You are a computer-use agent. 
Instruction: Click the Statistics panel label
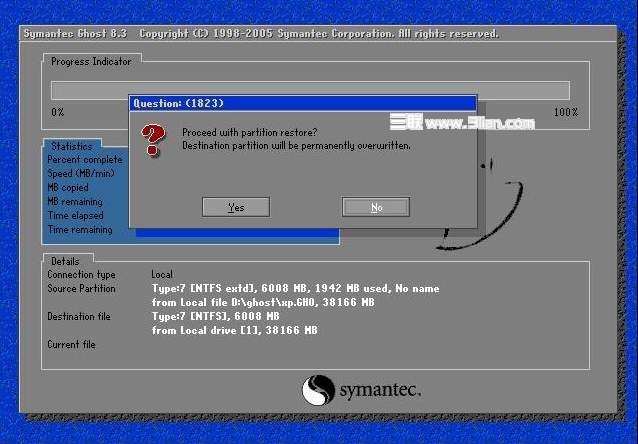point(72,146)
